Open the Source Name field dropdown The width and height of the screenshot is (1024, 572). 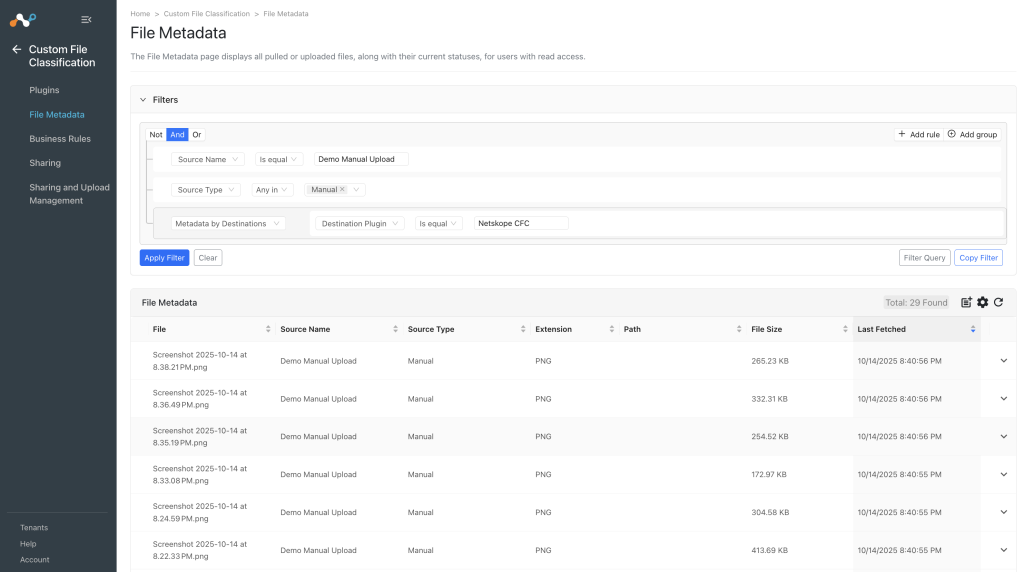(x=208, y=159)
